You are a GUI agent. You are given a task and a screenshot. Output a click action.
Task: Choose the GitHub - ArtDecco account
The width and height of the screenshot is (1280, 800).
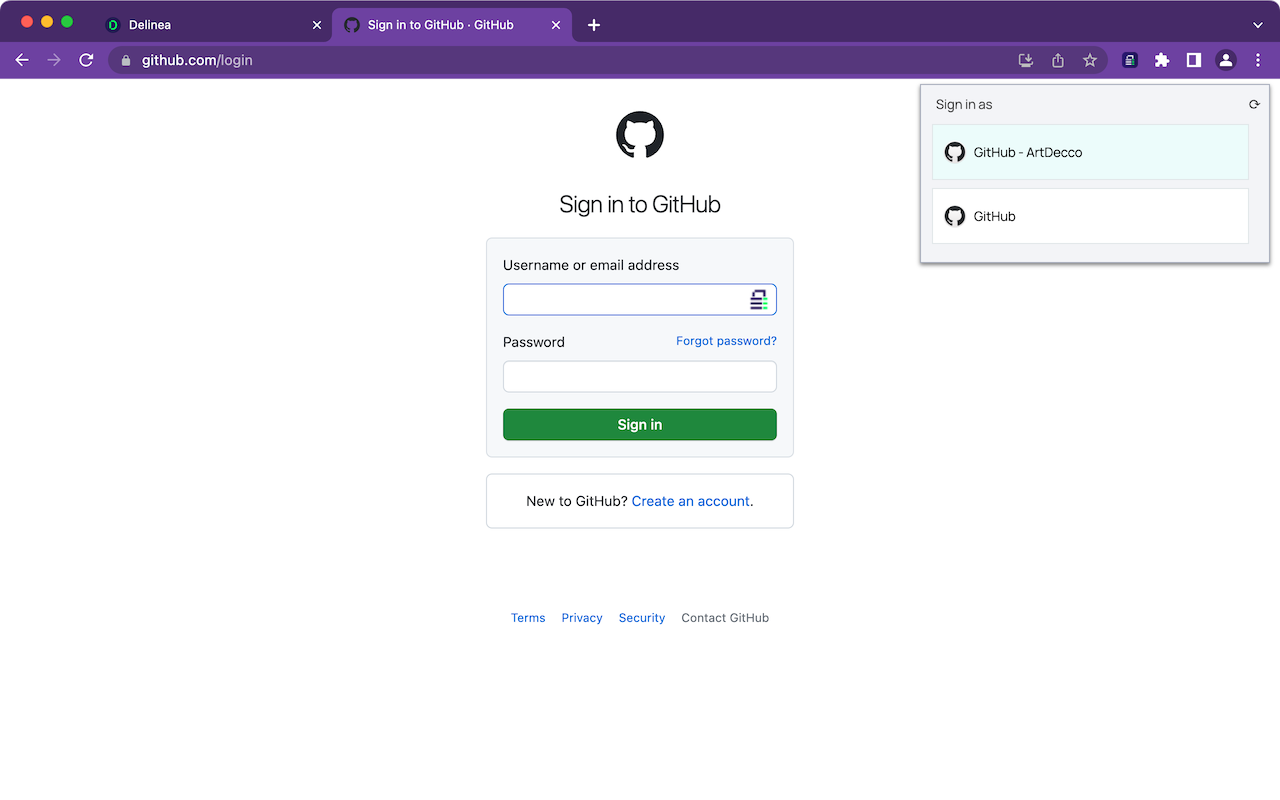(x=1090, y=152)
